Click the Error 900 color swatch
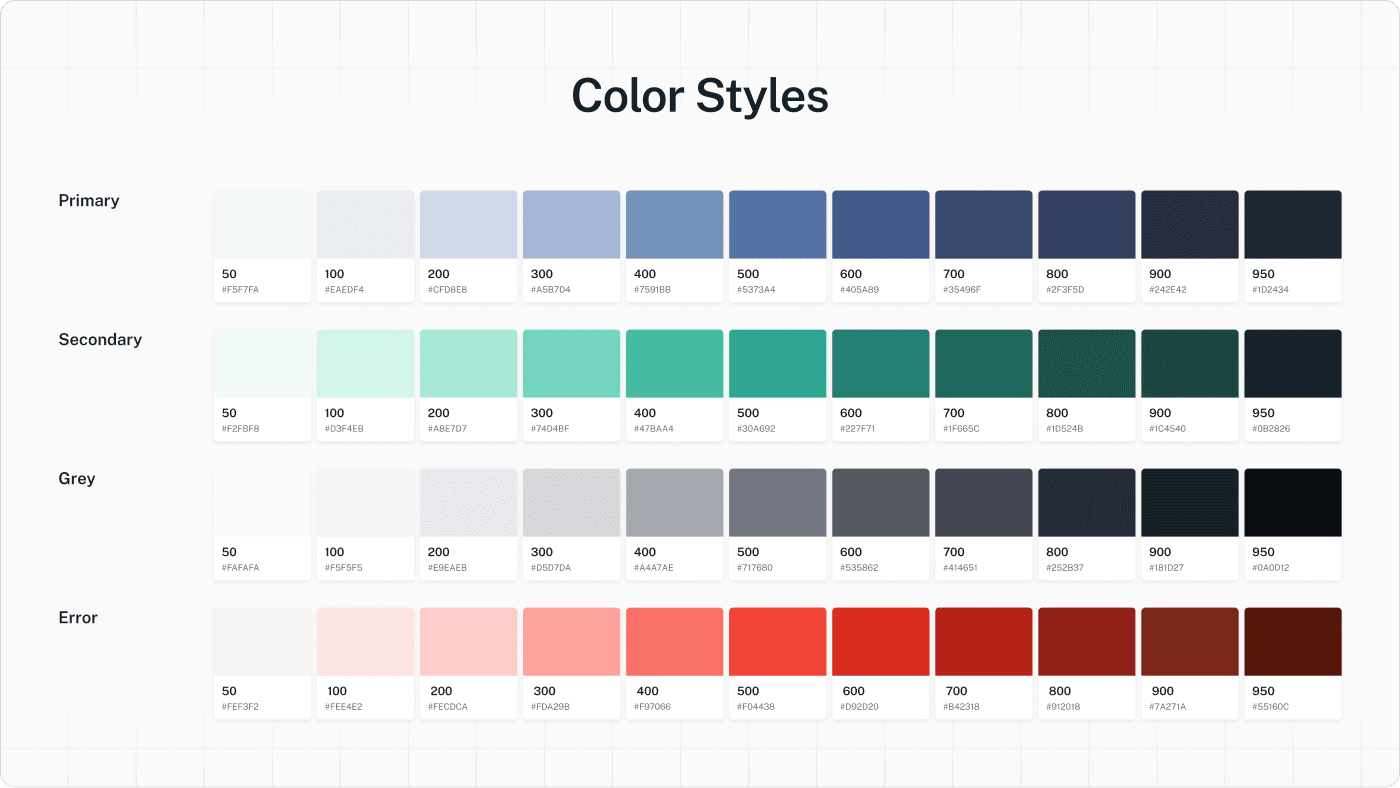 click(1189, 642)
